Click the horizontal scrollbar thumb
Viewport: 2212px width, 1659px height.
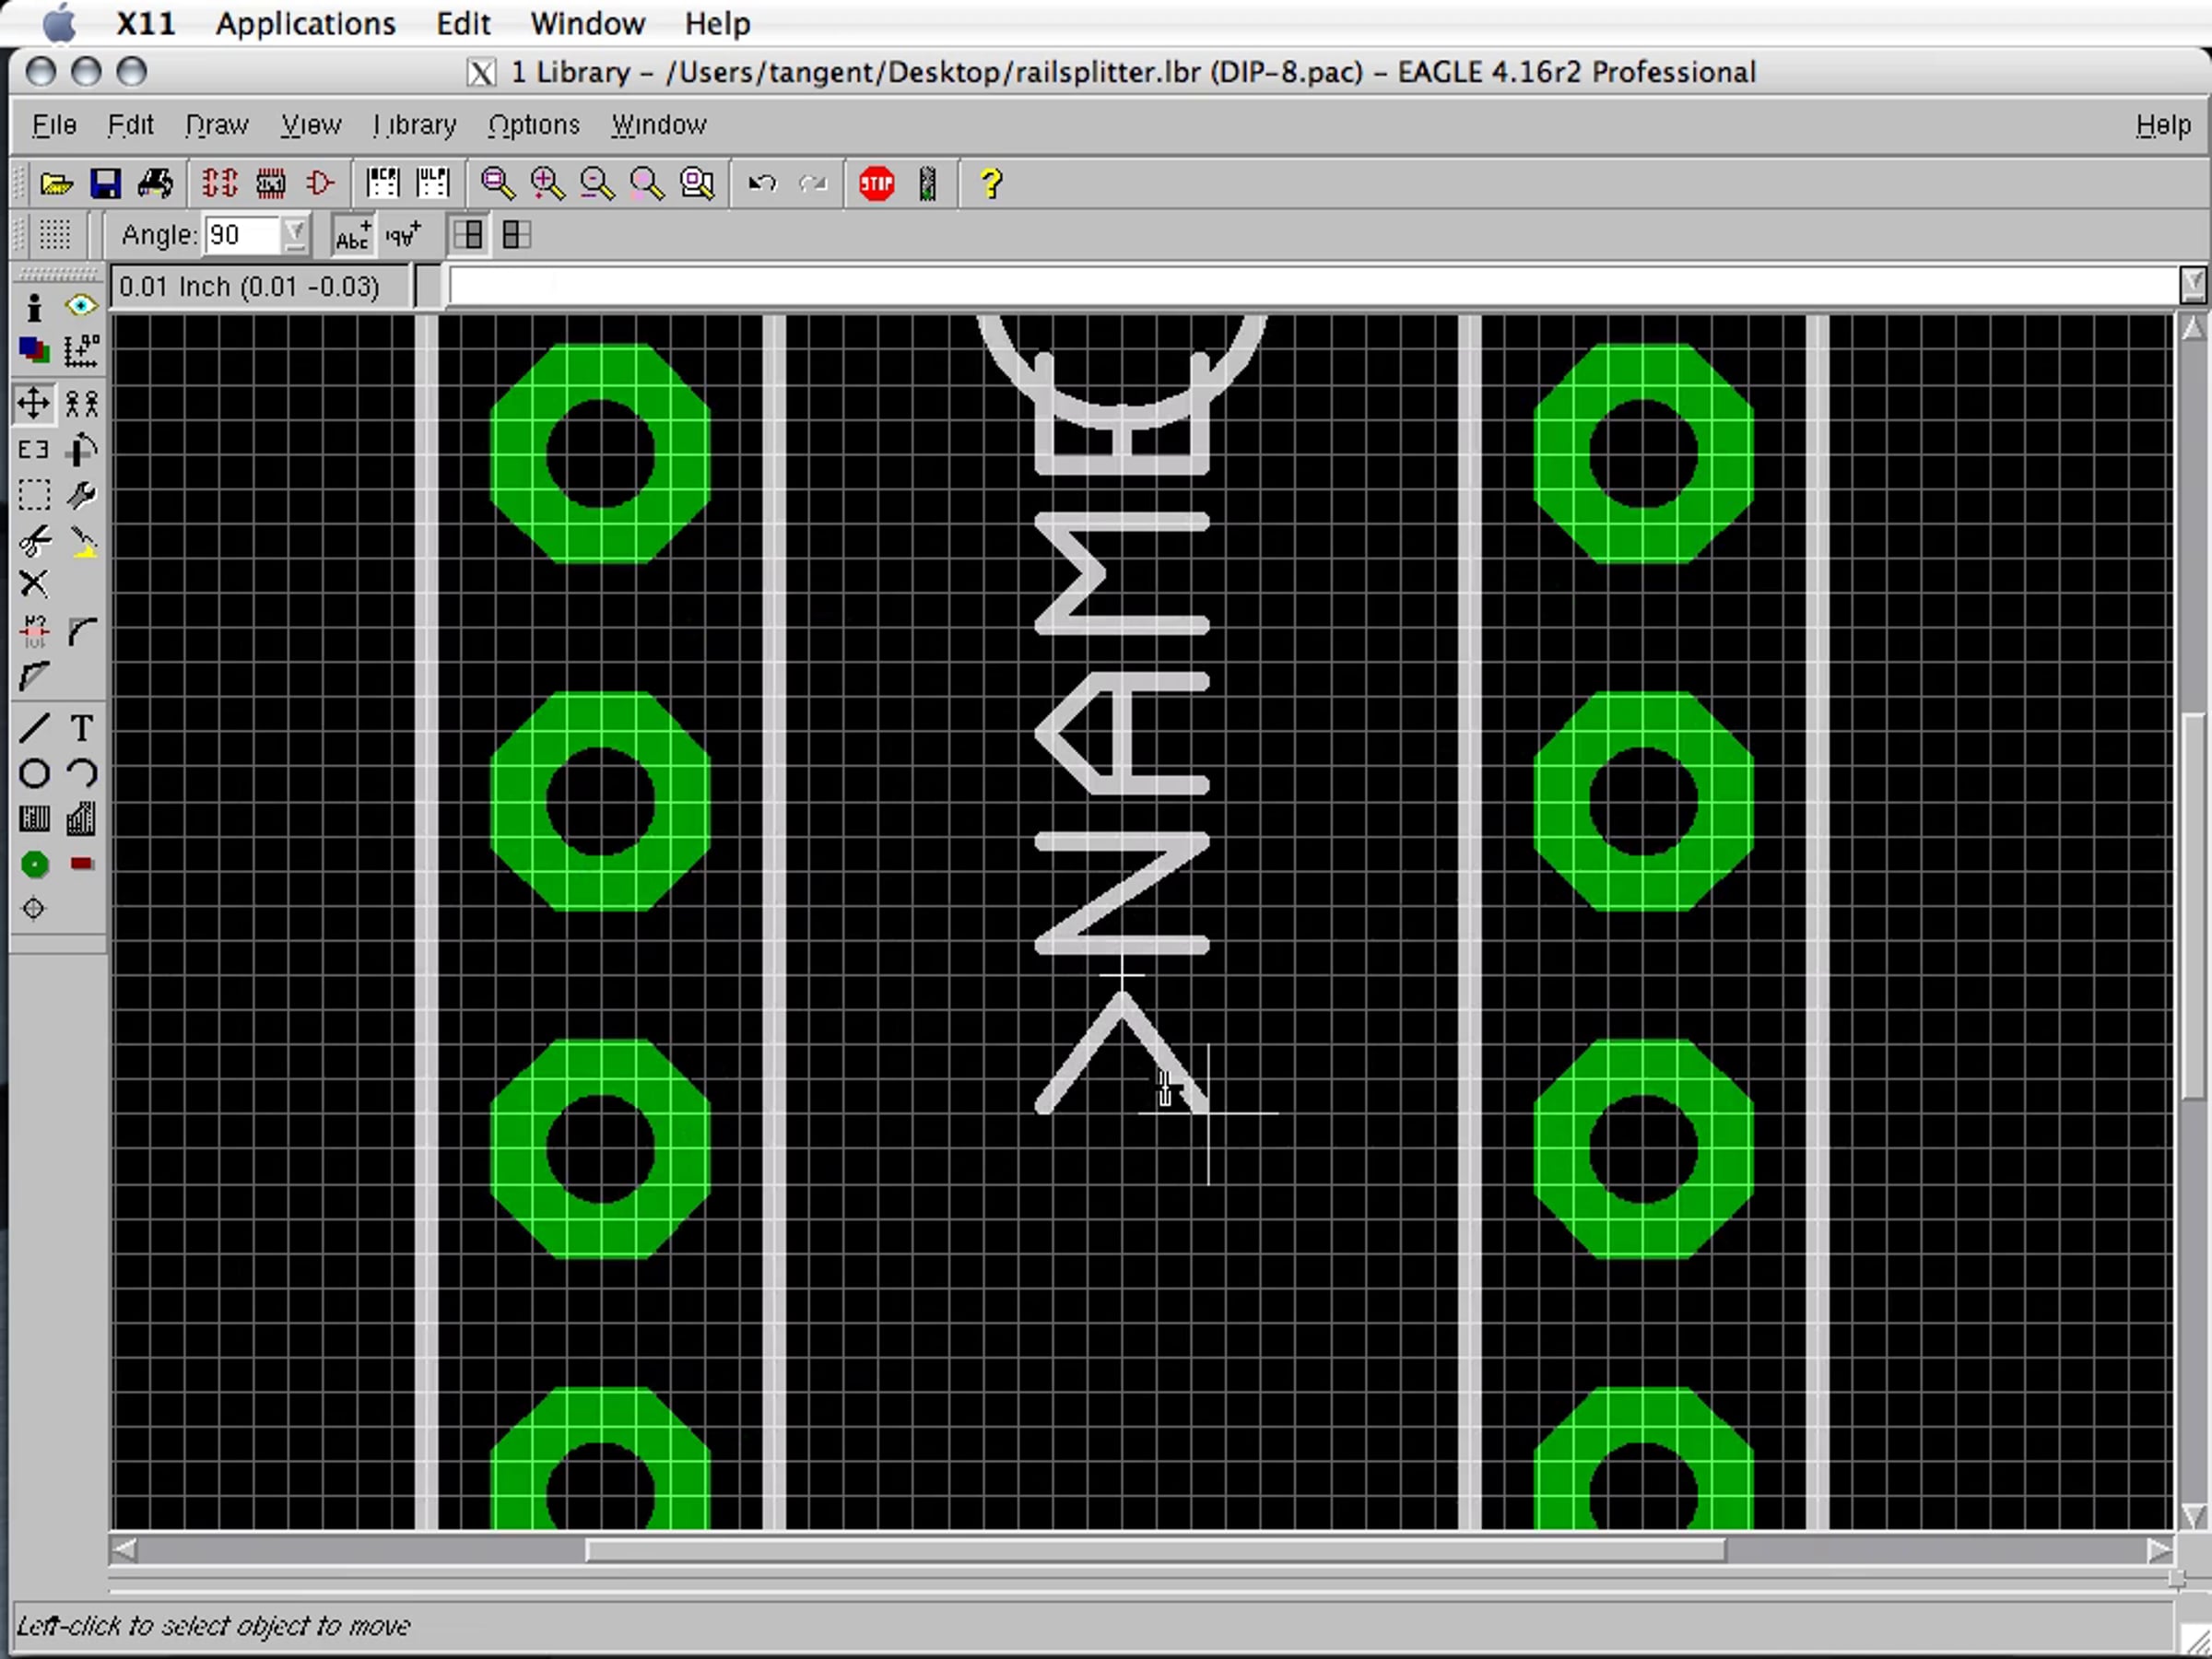point(1155,1551)
